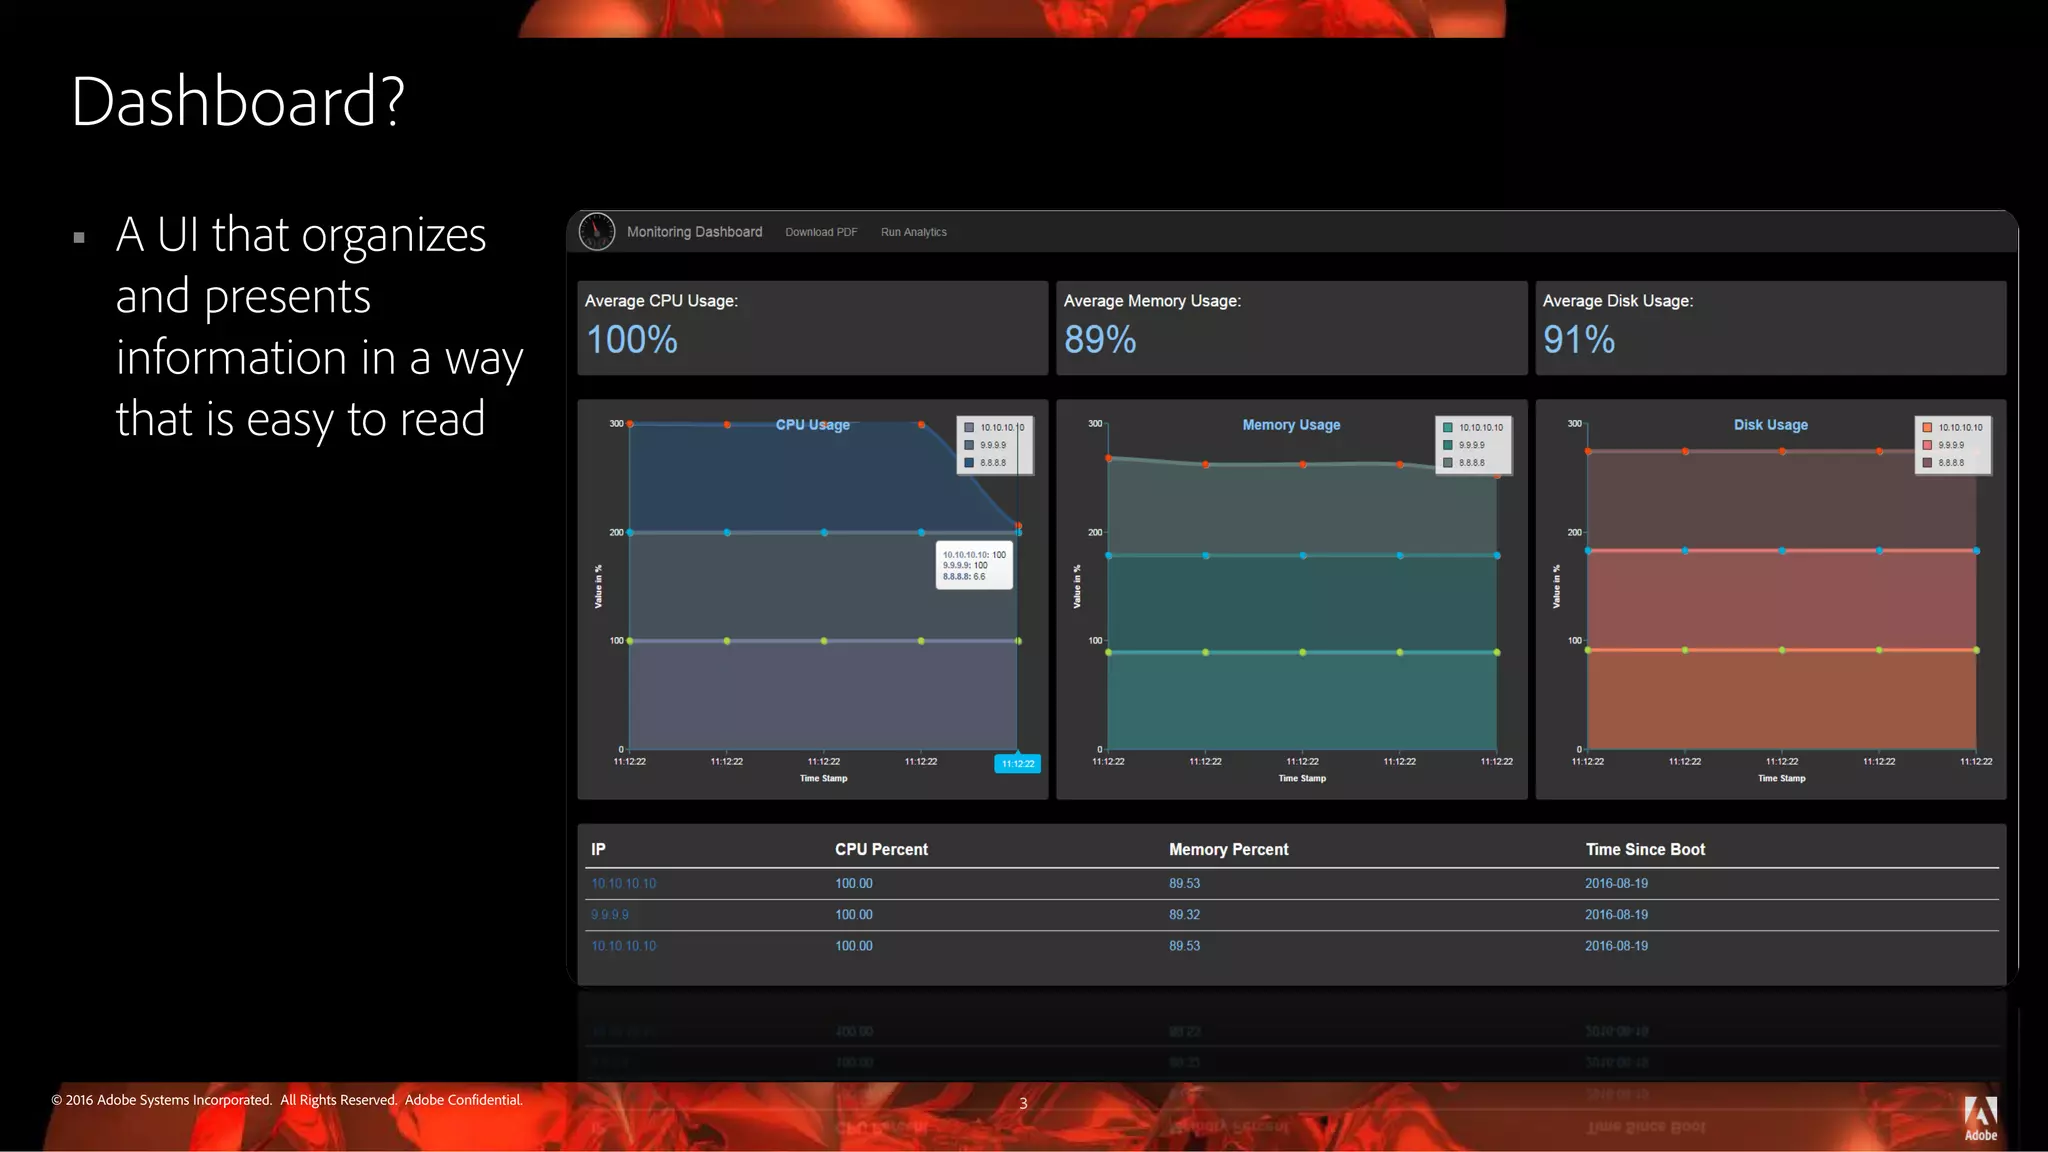Screen dimensions: 2048x1152
Task: Click the Average Disk Usage 91% card
Action: (x=1770, y=328)
